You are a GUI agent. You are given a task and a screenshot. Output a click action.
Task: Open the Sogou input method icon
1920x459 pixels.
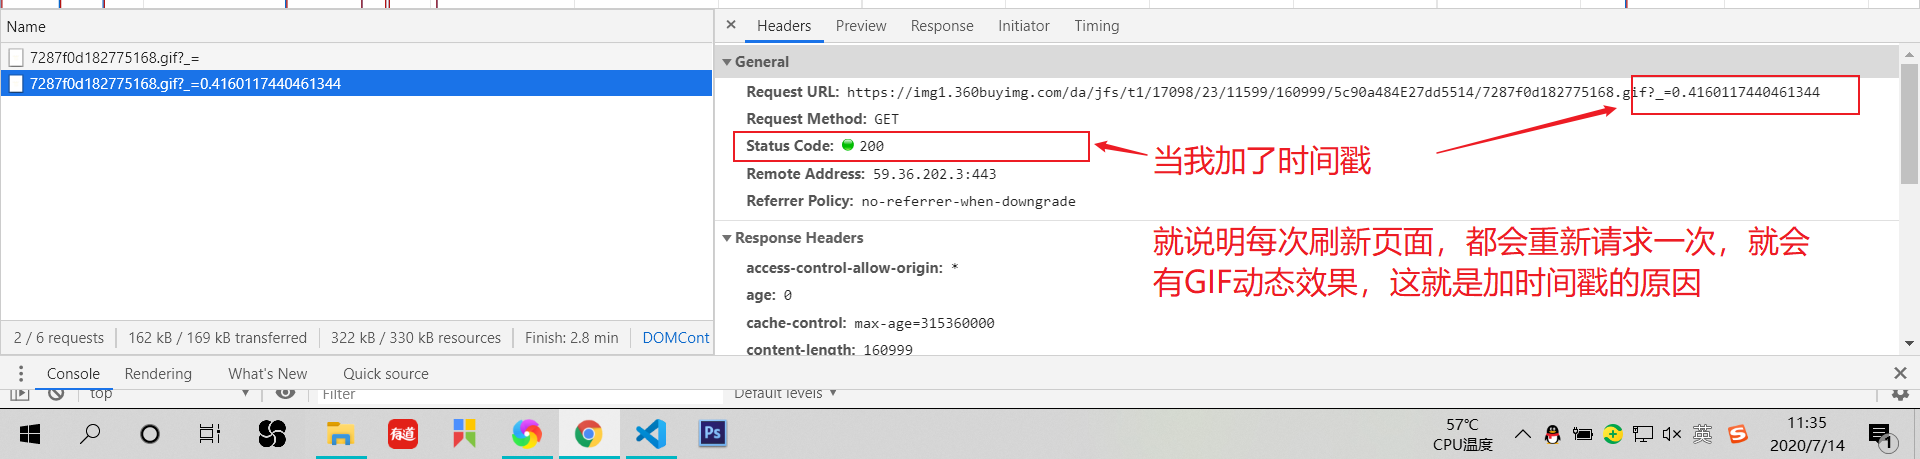pyautogui.click(x=1738, y=434)
